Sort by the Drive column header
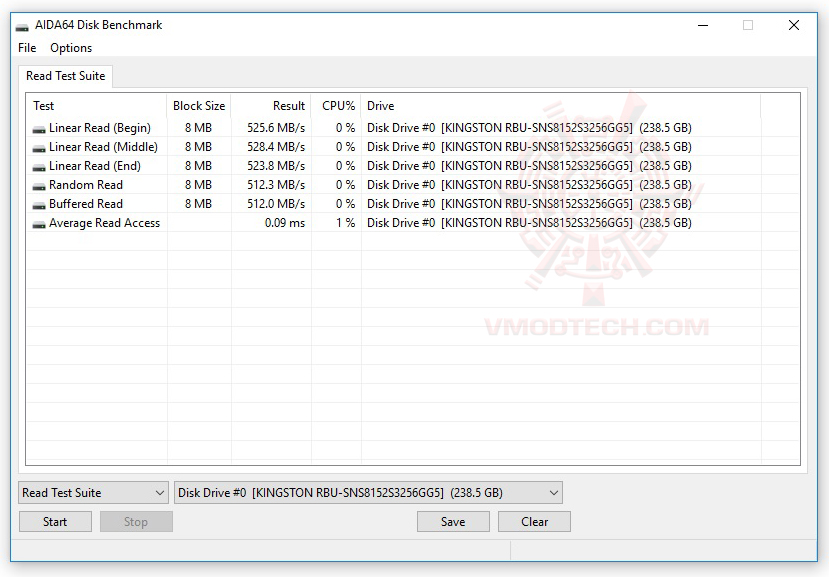The image size is (829, 577). 561,106
